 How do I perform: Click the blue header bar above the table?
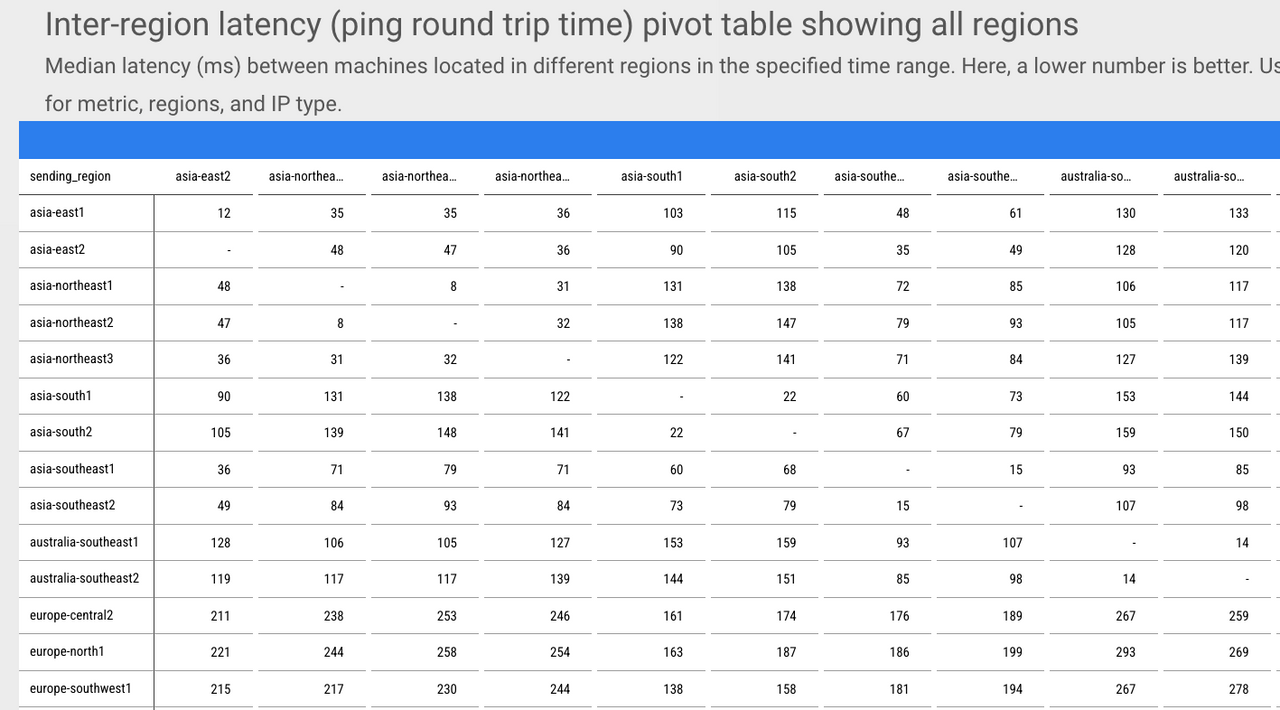click(649, 140)
